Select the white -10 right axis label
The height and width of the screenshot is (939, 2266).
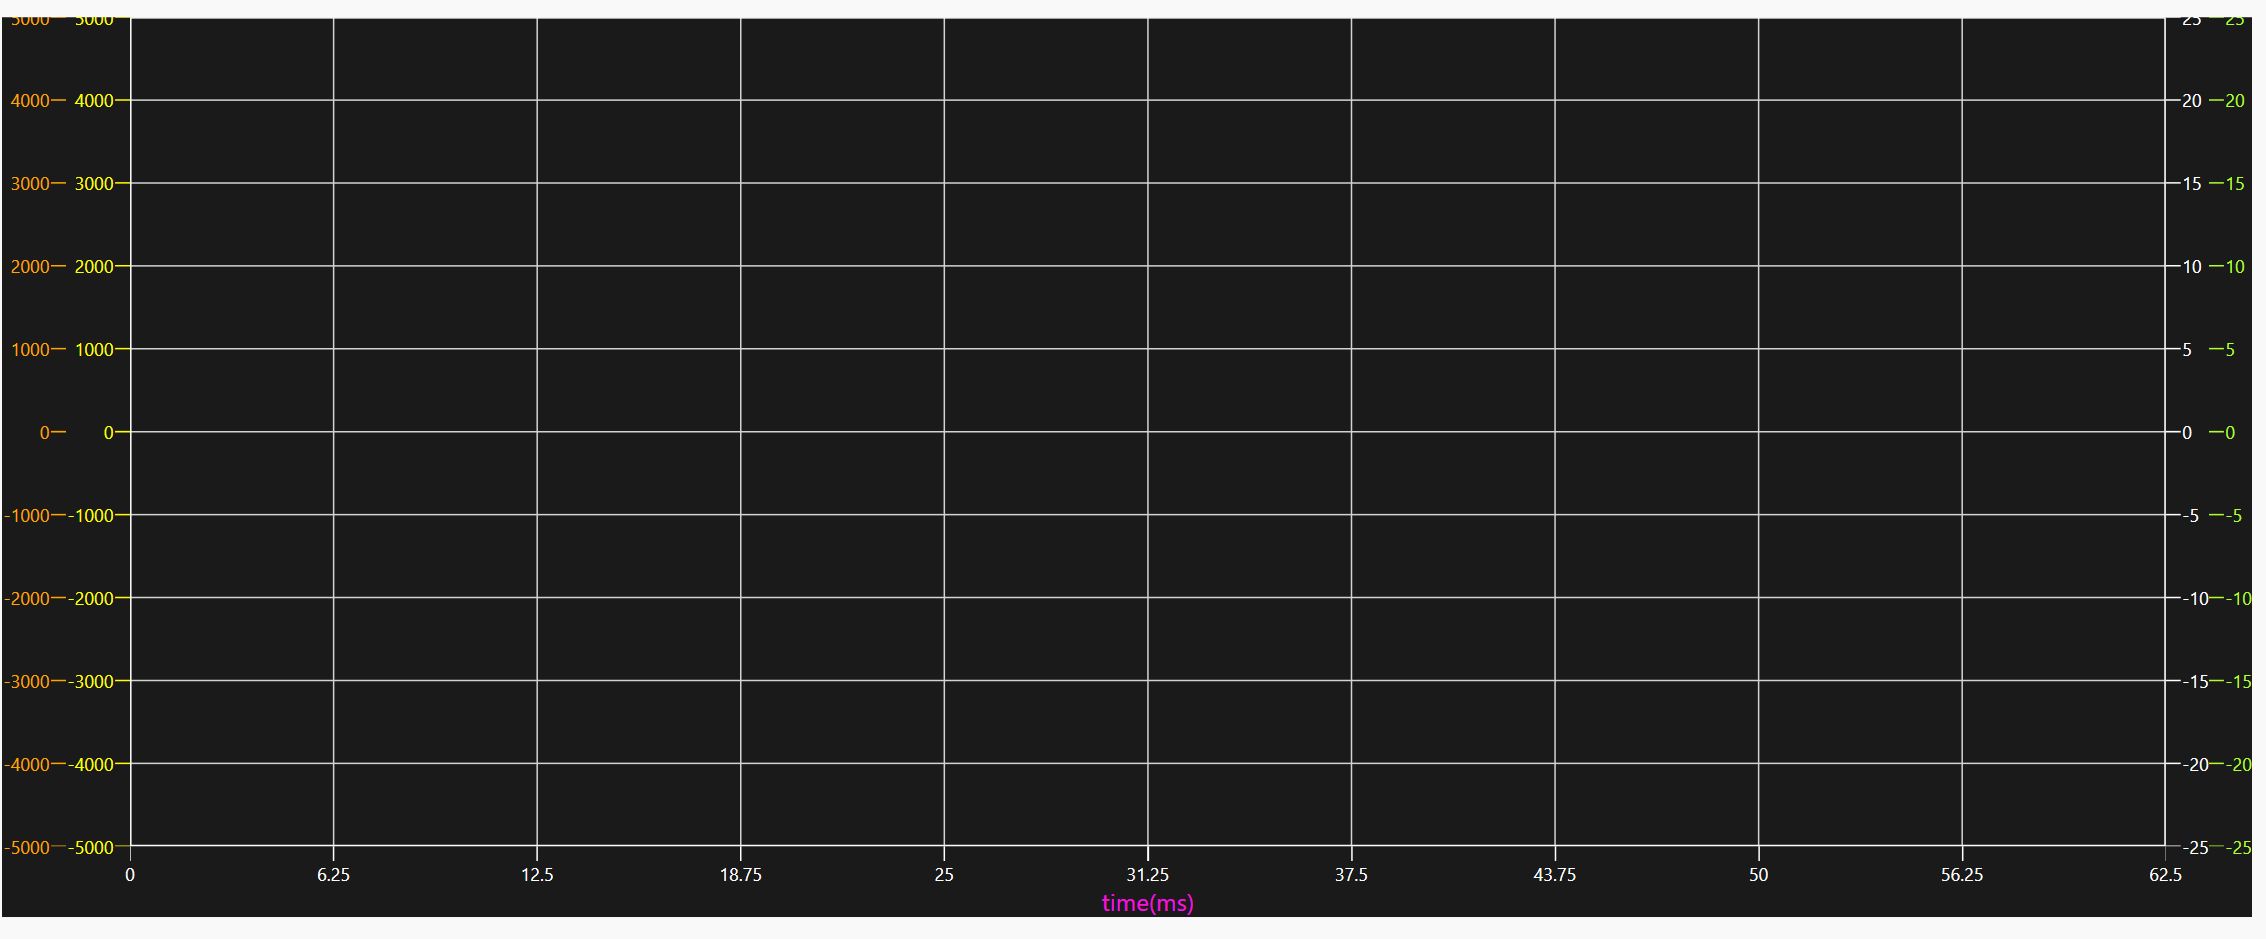click(x=2195, y=599)
